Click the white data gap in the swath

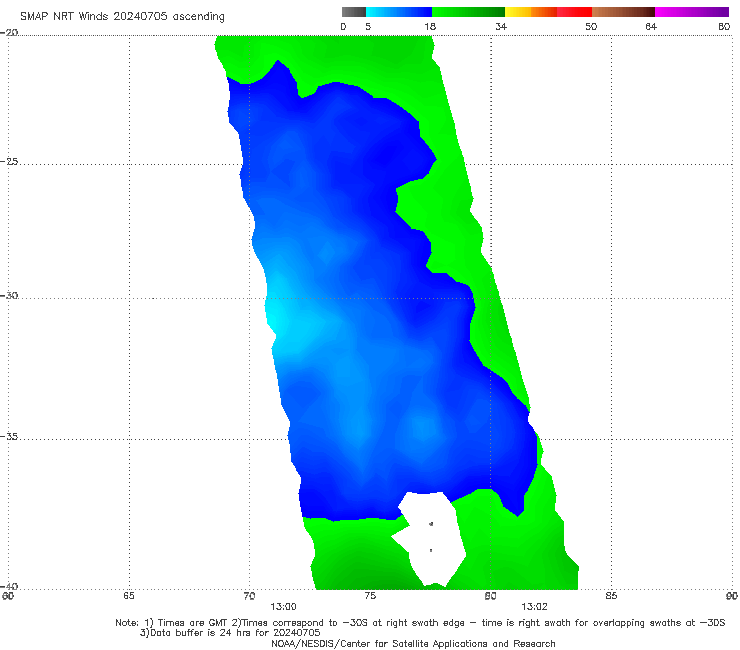(x=430, y=538)
